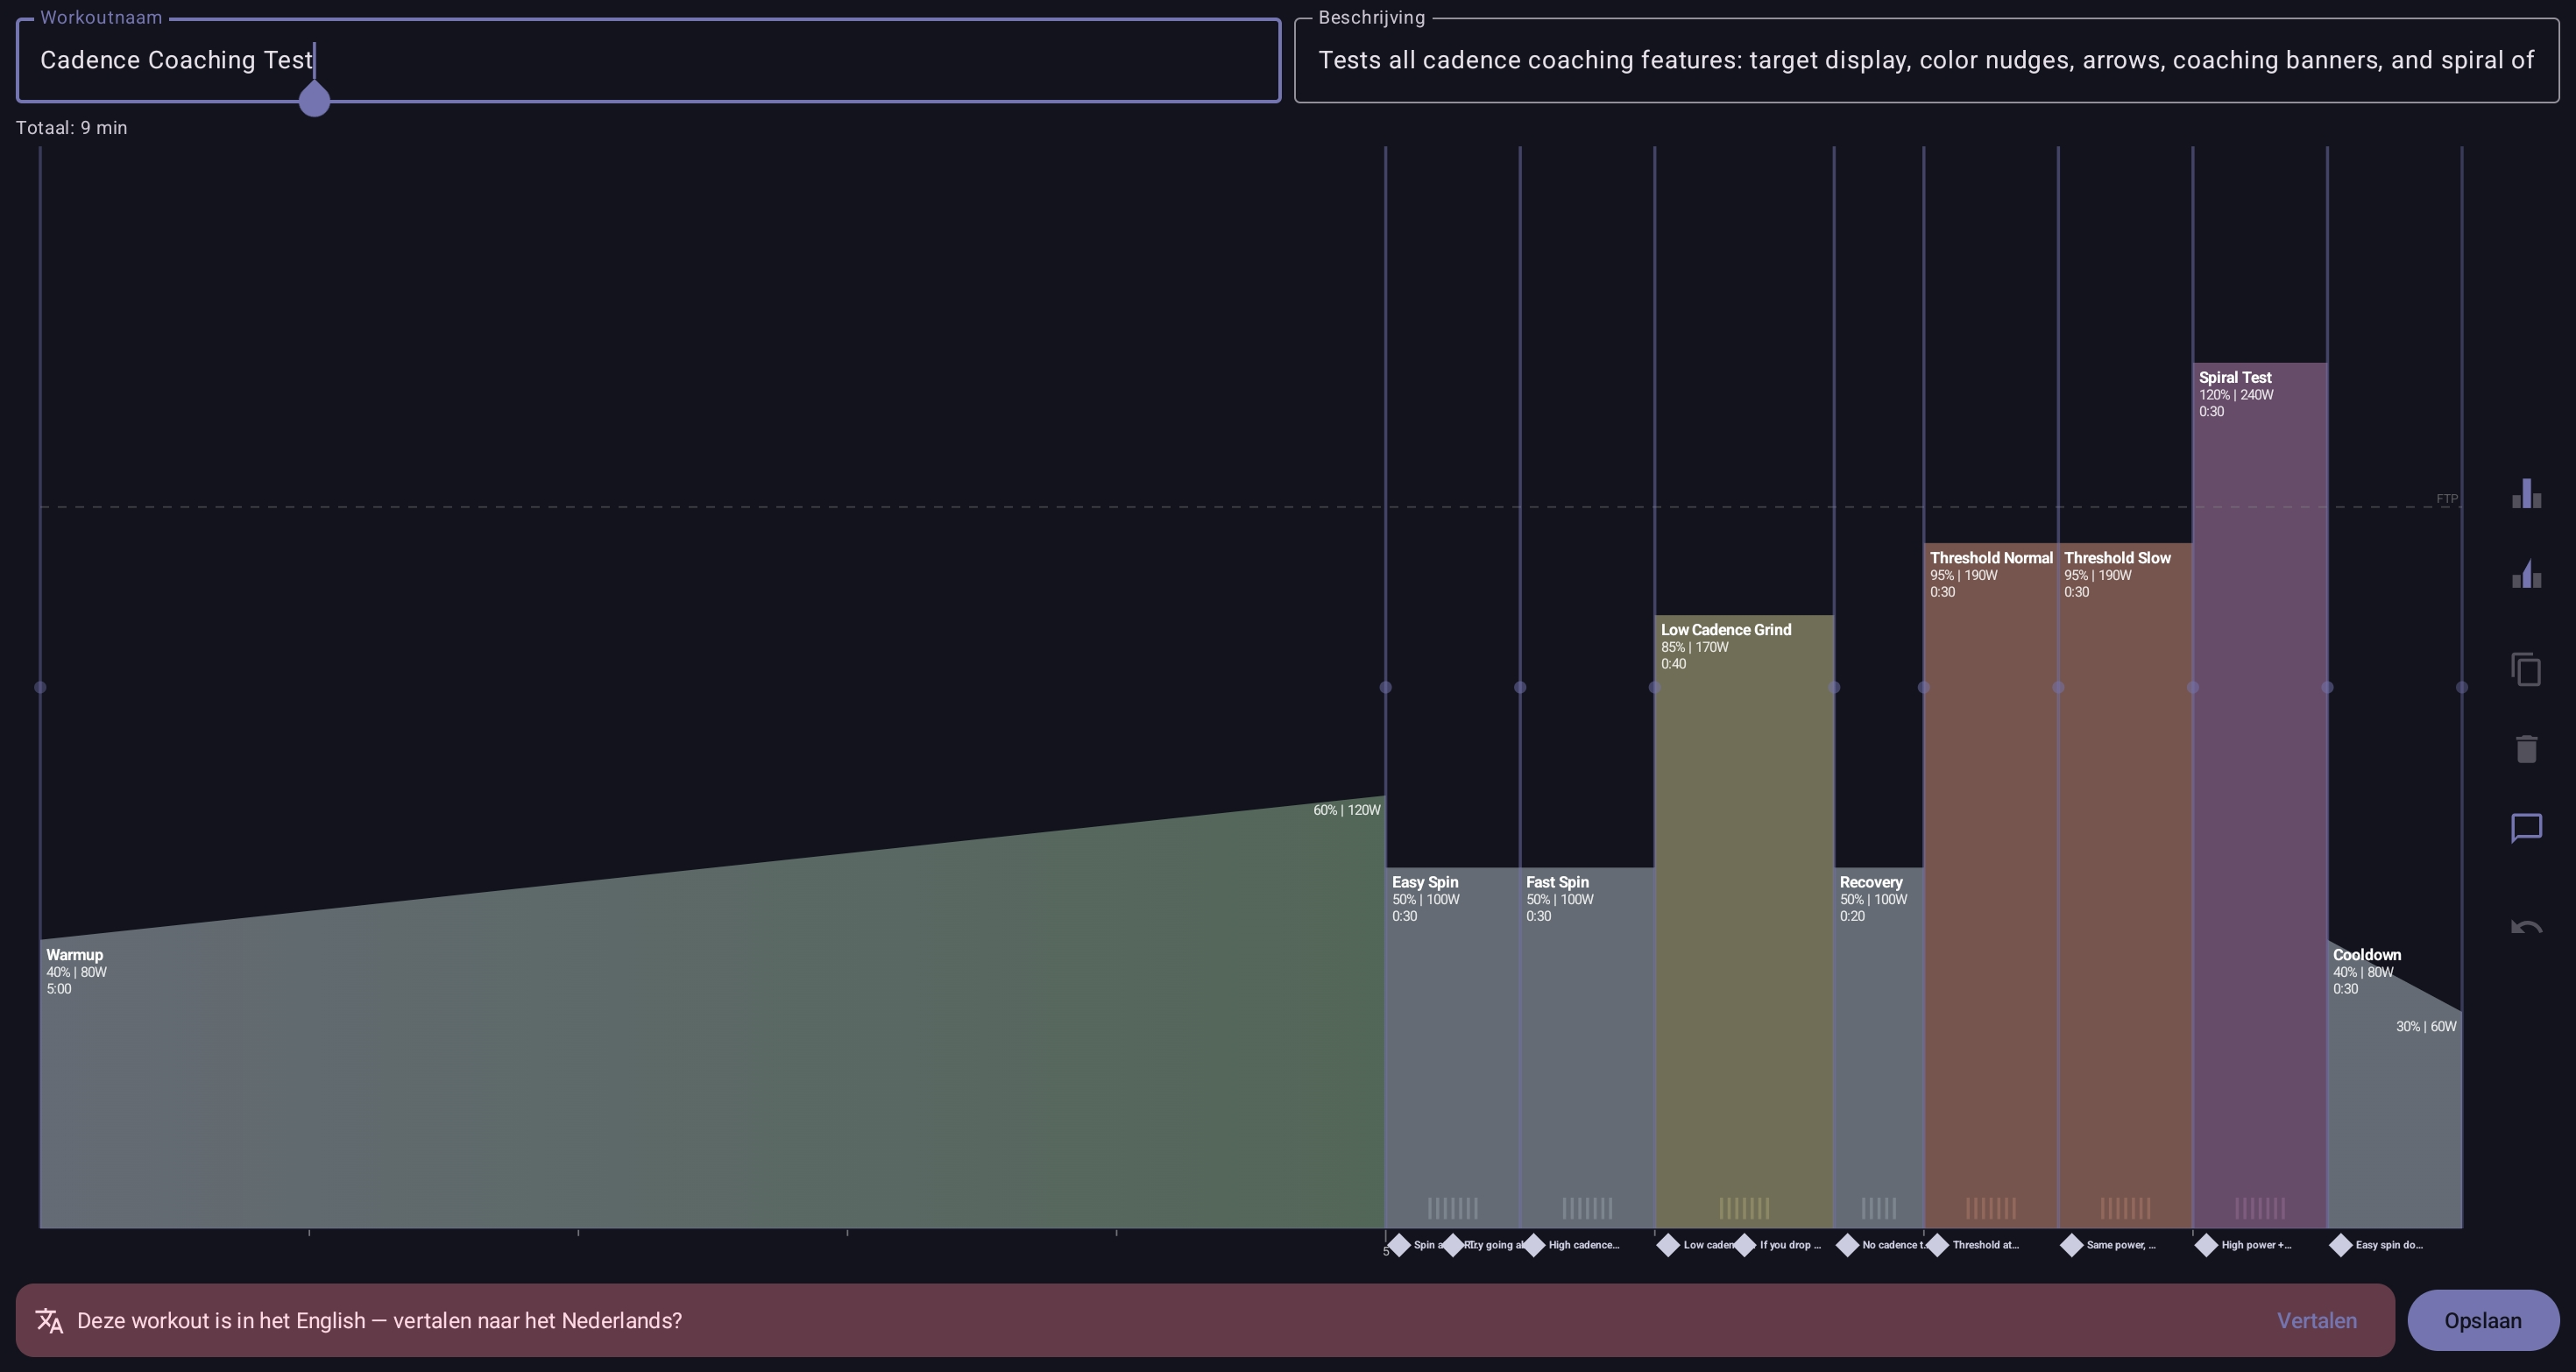Click the translate icon in the language banner
This screenshot has width=2576, height=1372.
point(49,1321)
